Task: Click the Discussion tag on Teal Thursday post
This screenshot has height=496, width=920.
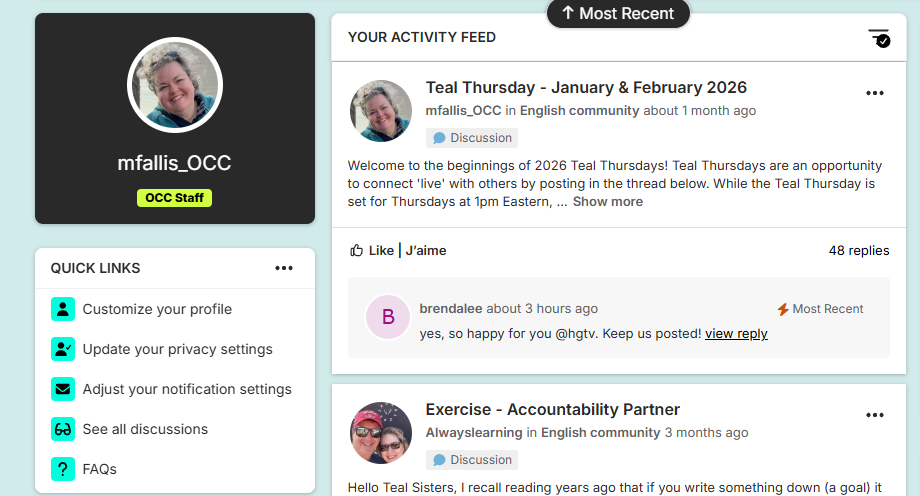Action: point(472,138)
